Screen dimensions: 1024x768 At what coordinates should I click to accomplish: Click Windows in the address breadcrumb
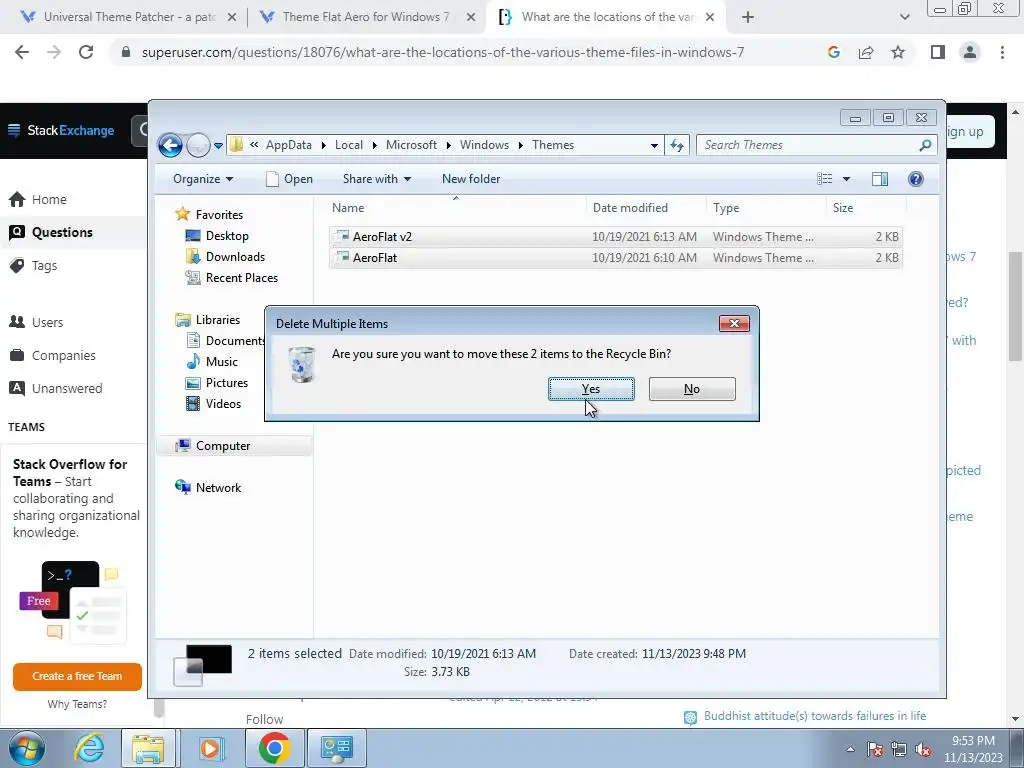point(484,145)
